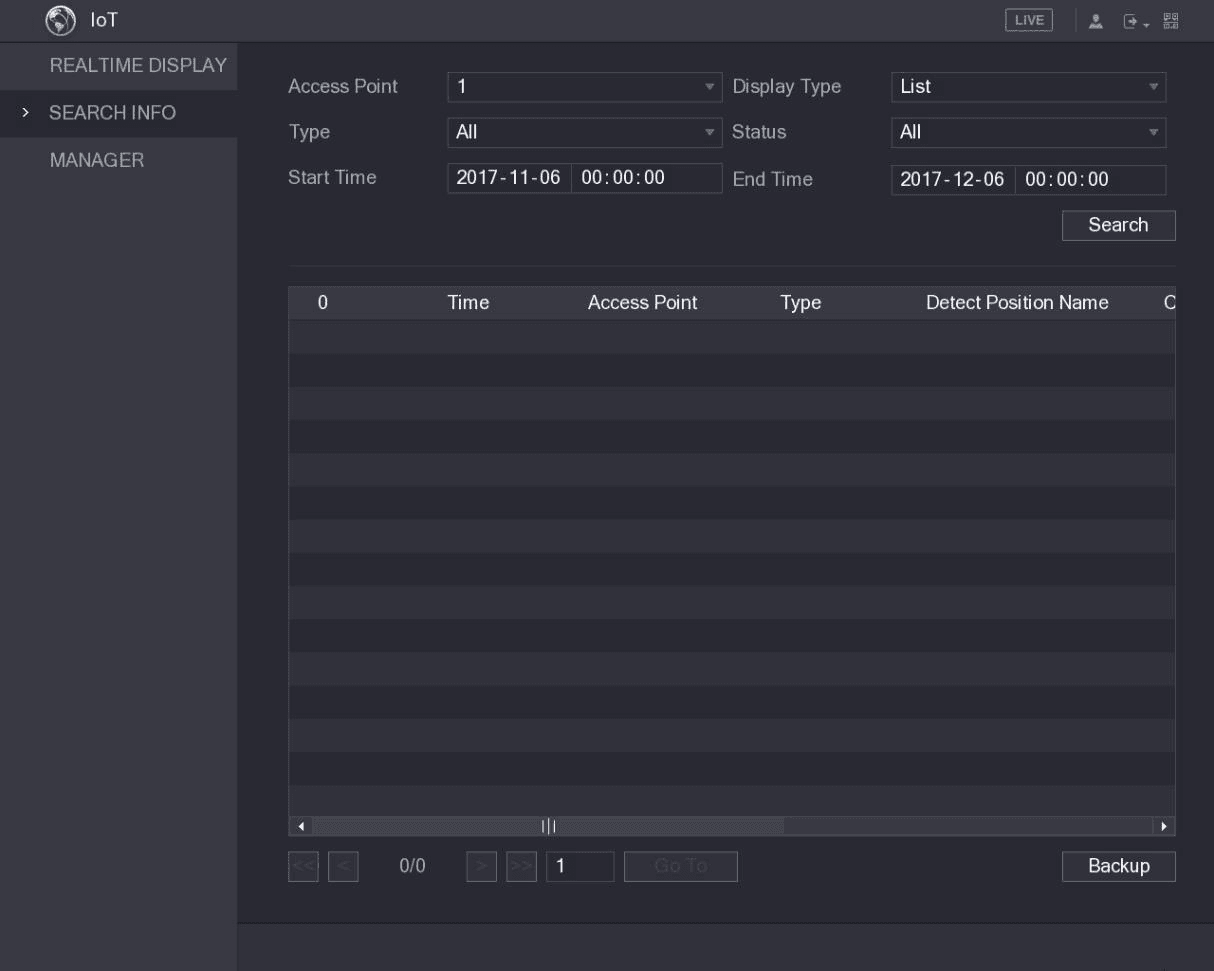The width and height of the screenshot is (1214, 971).
Task: Click the horizontal scrollbar thumb
Action: pyautogui.click(x=548, y=826)
